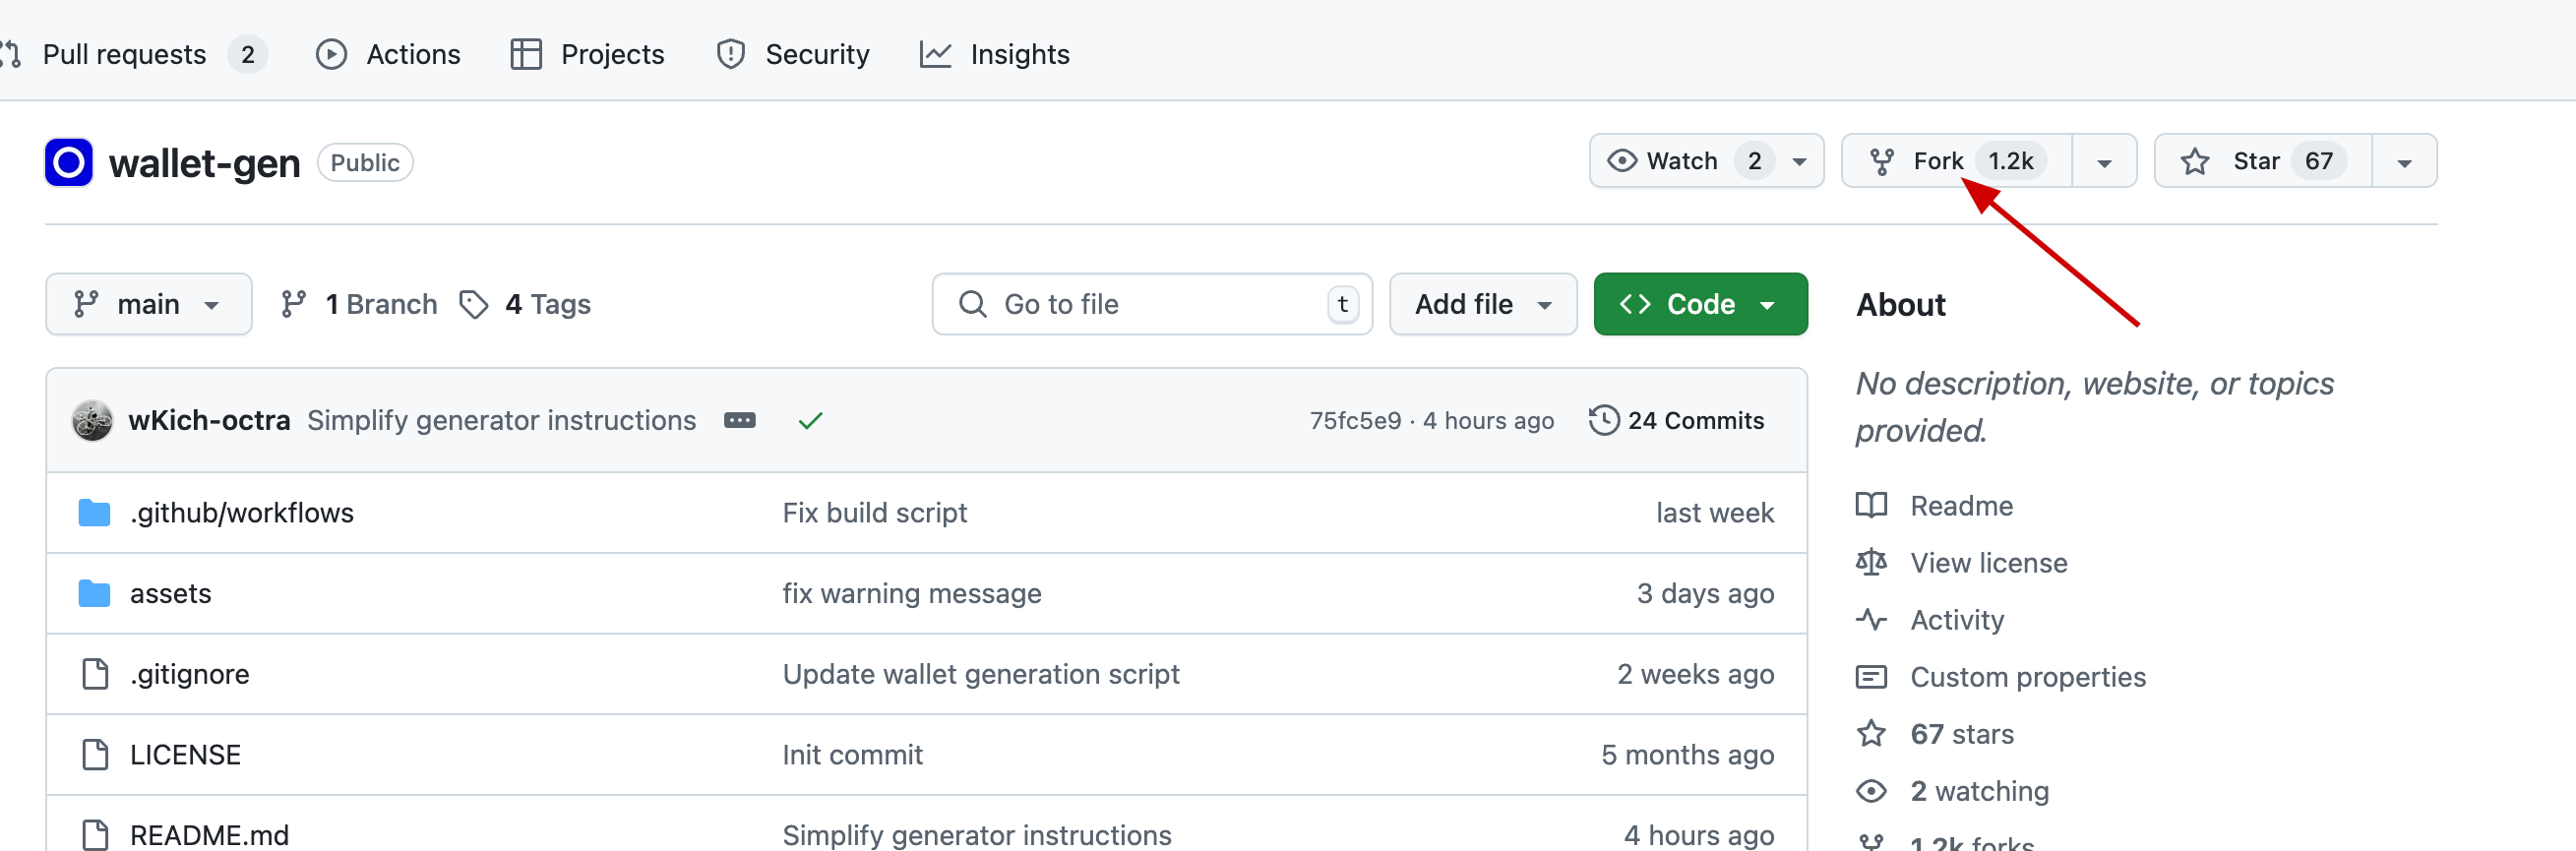Click the Activity pulse icon
Image resolution: width=2576 pixels, height=851 pixels.
click(1872, 620)
